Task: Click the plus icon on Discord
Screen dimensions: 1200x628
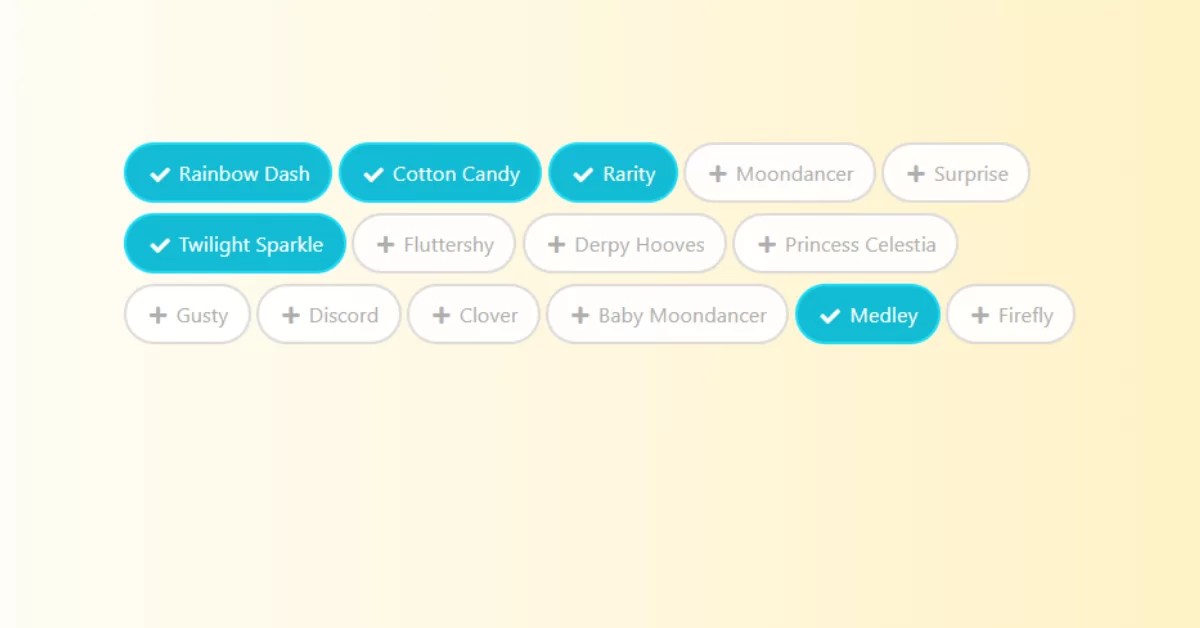Action: click(x=289, y=314)
